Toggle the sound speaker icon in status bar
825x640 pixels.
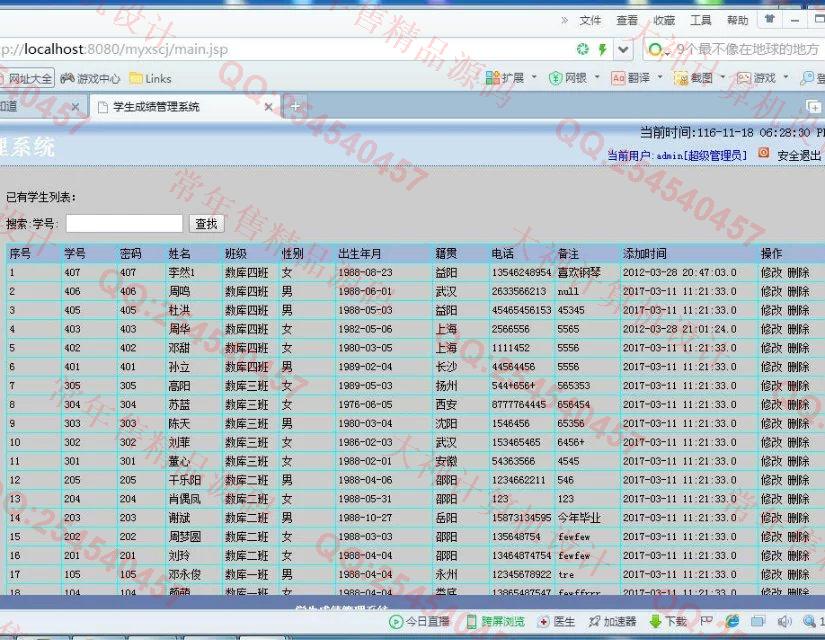(x=784, y=622)
